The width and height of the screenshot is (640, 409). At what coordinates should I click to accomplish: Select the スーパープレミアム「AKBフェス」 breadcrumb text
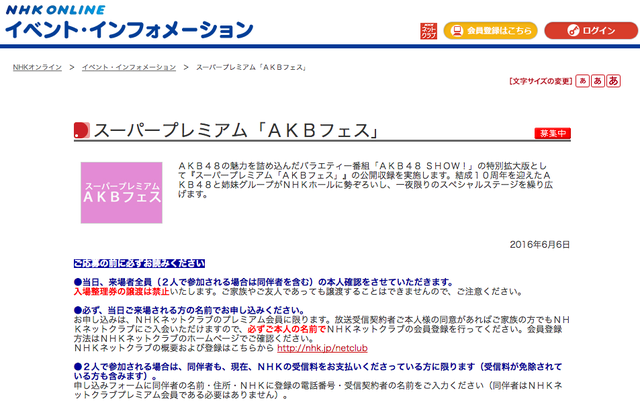(x=251, y=67)
